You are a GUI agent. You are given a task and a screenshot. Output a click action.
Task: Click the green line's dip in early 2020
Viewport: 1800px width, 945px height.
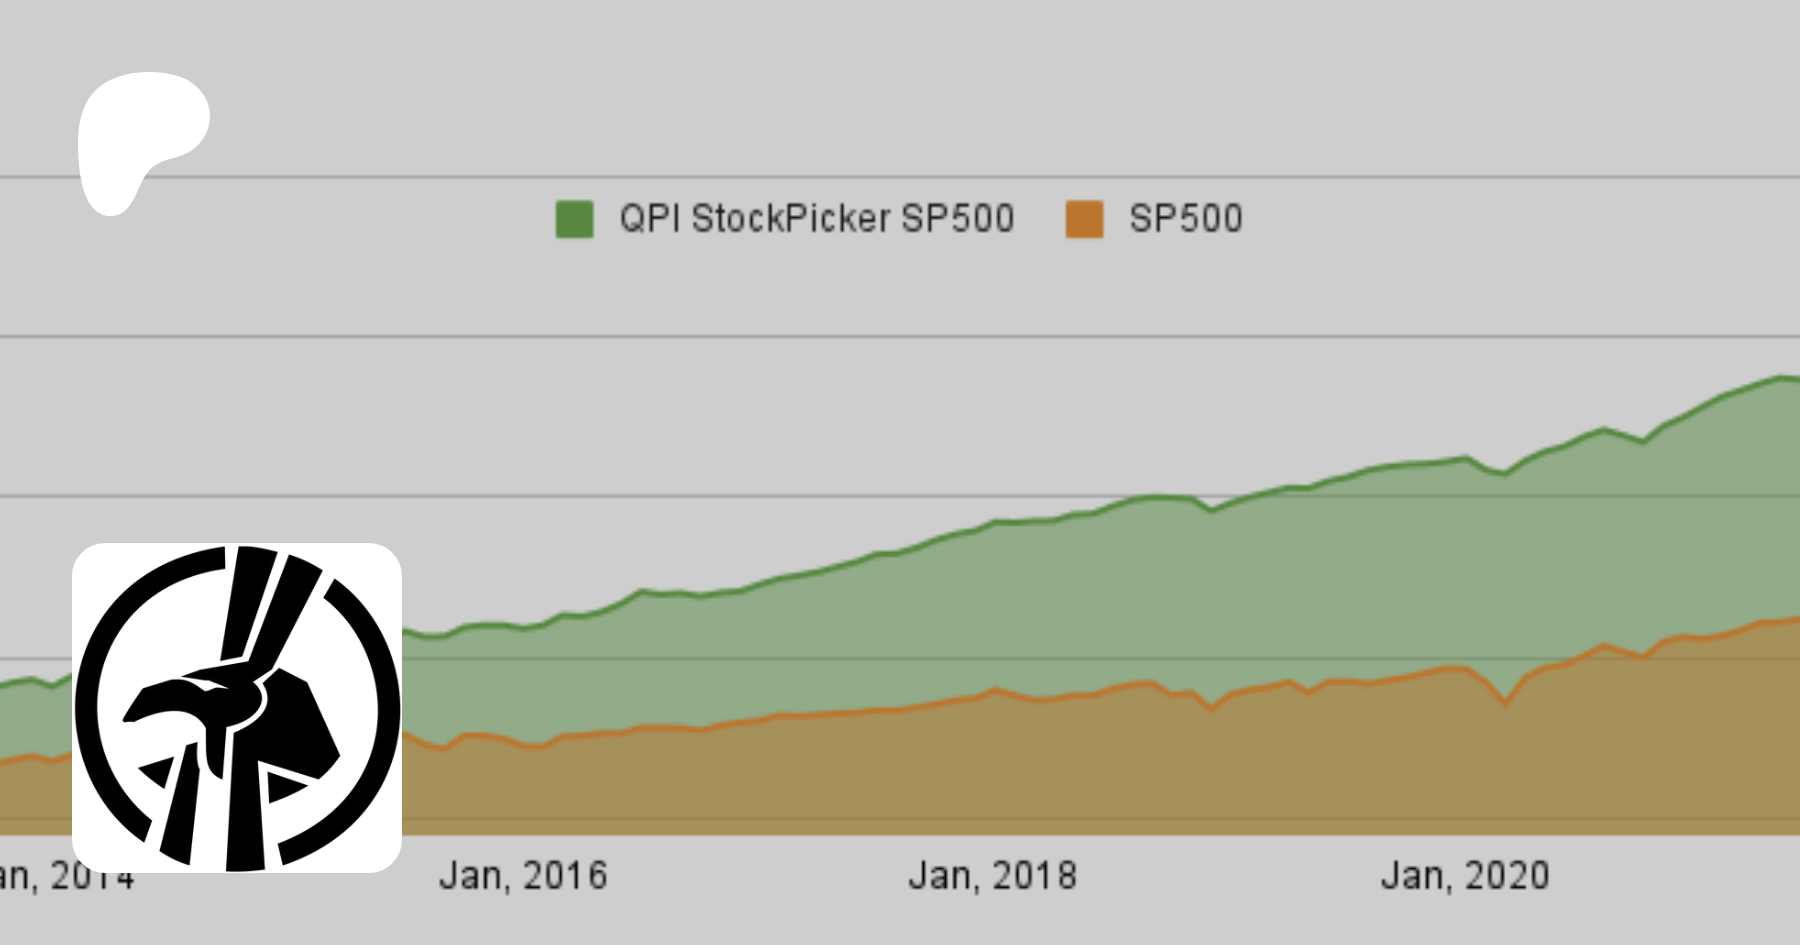pyautogui.click(x=1505, y=473)
